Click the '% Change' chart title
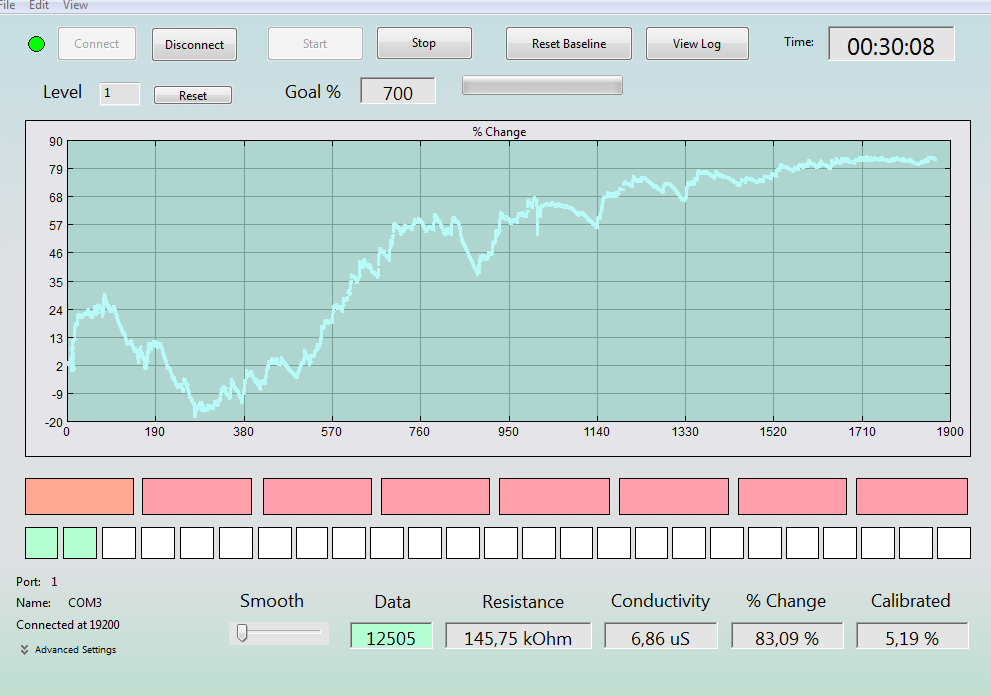The image size is (991, 696). 499,131
